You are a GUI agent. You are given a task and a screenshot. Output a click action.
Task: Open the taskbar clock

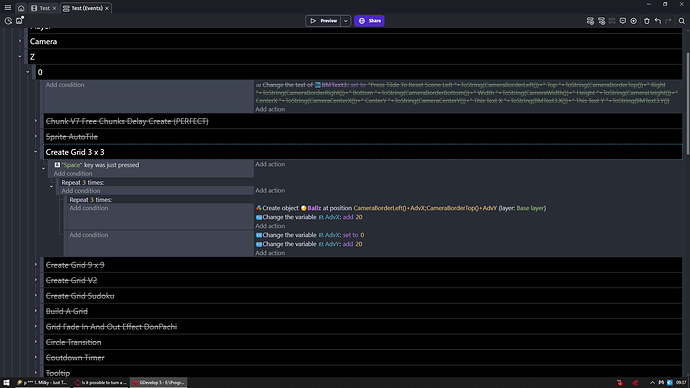click(681, 383)
